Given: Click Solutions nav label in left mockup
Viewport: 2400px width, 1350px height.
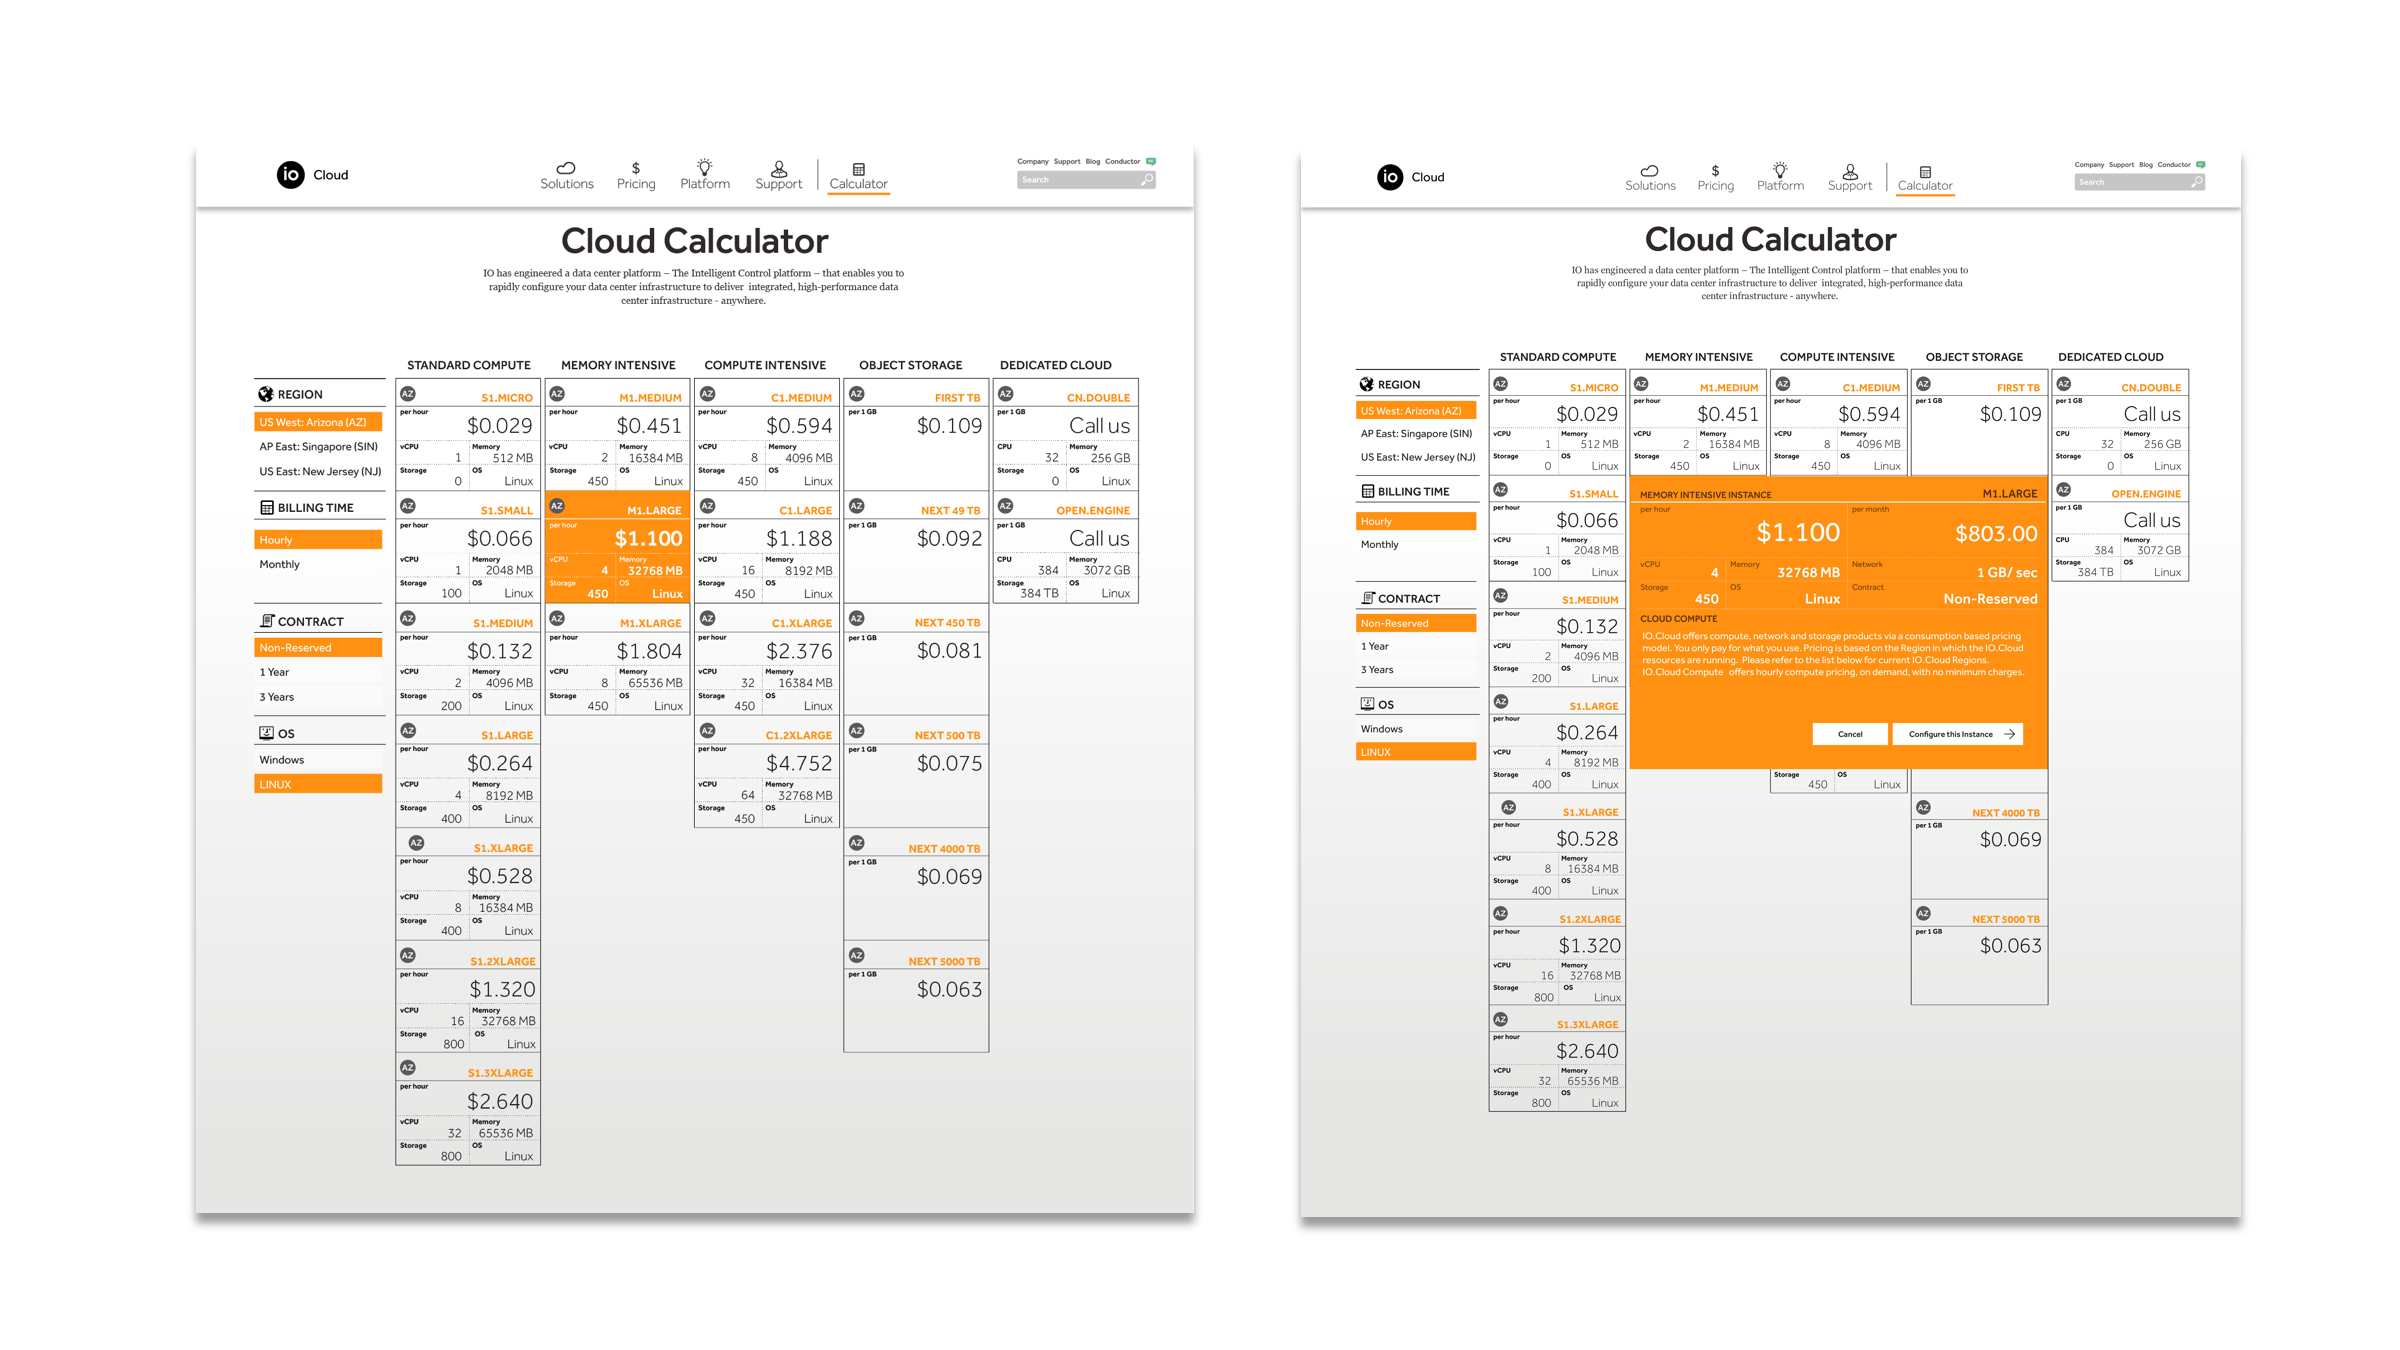Looking at the screenshot, I should pos(567,184).
